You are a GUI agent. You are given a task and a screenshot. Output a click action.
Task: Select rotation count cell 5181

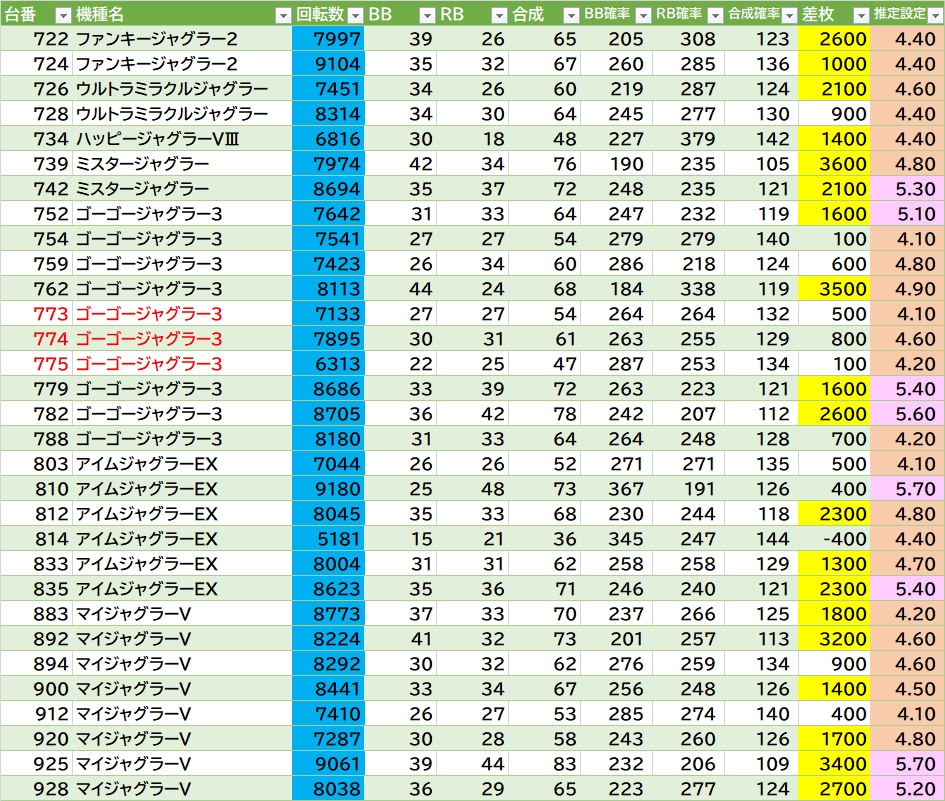click(328, 539)
